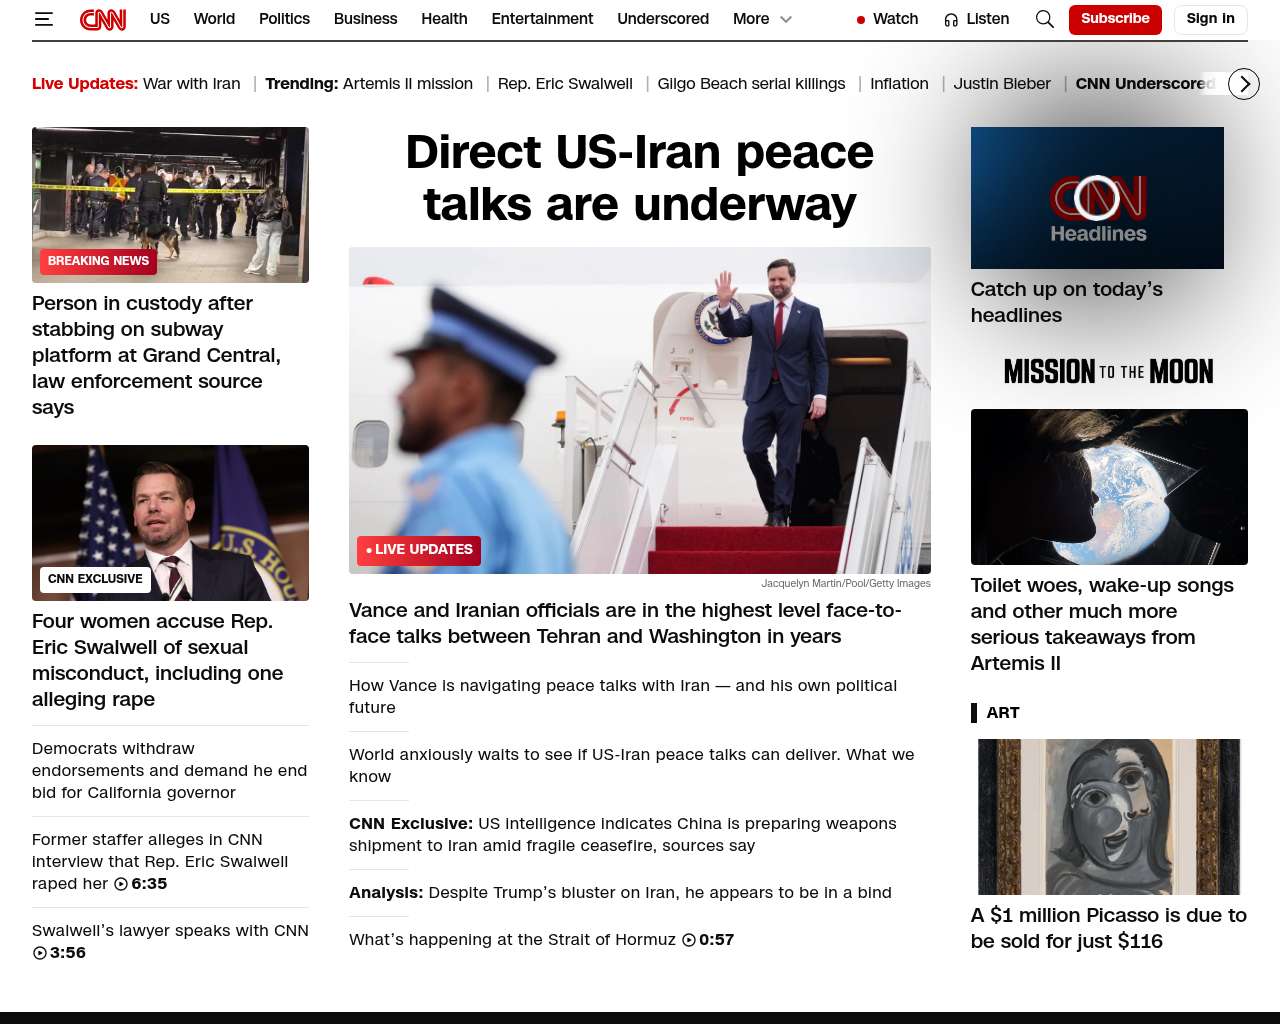Open trending Artemis II mission topic
This screenshot has height=1024, width=1280.
coord(408,84)
